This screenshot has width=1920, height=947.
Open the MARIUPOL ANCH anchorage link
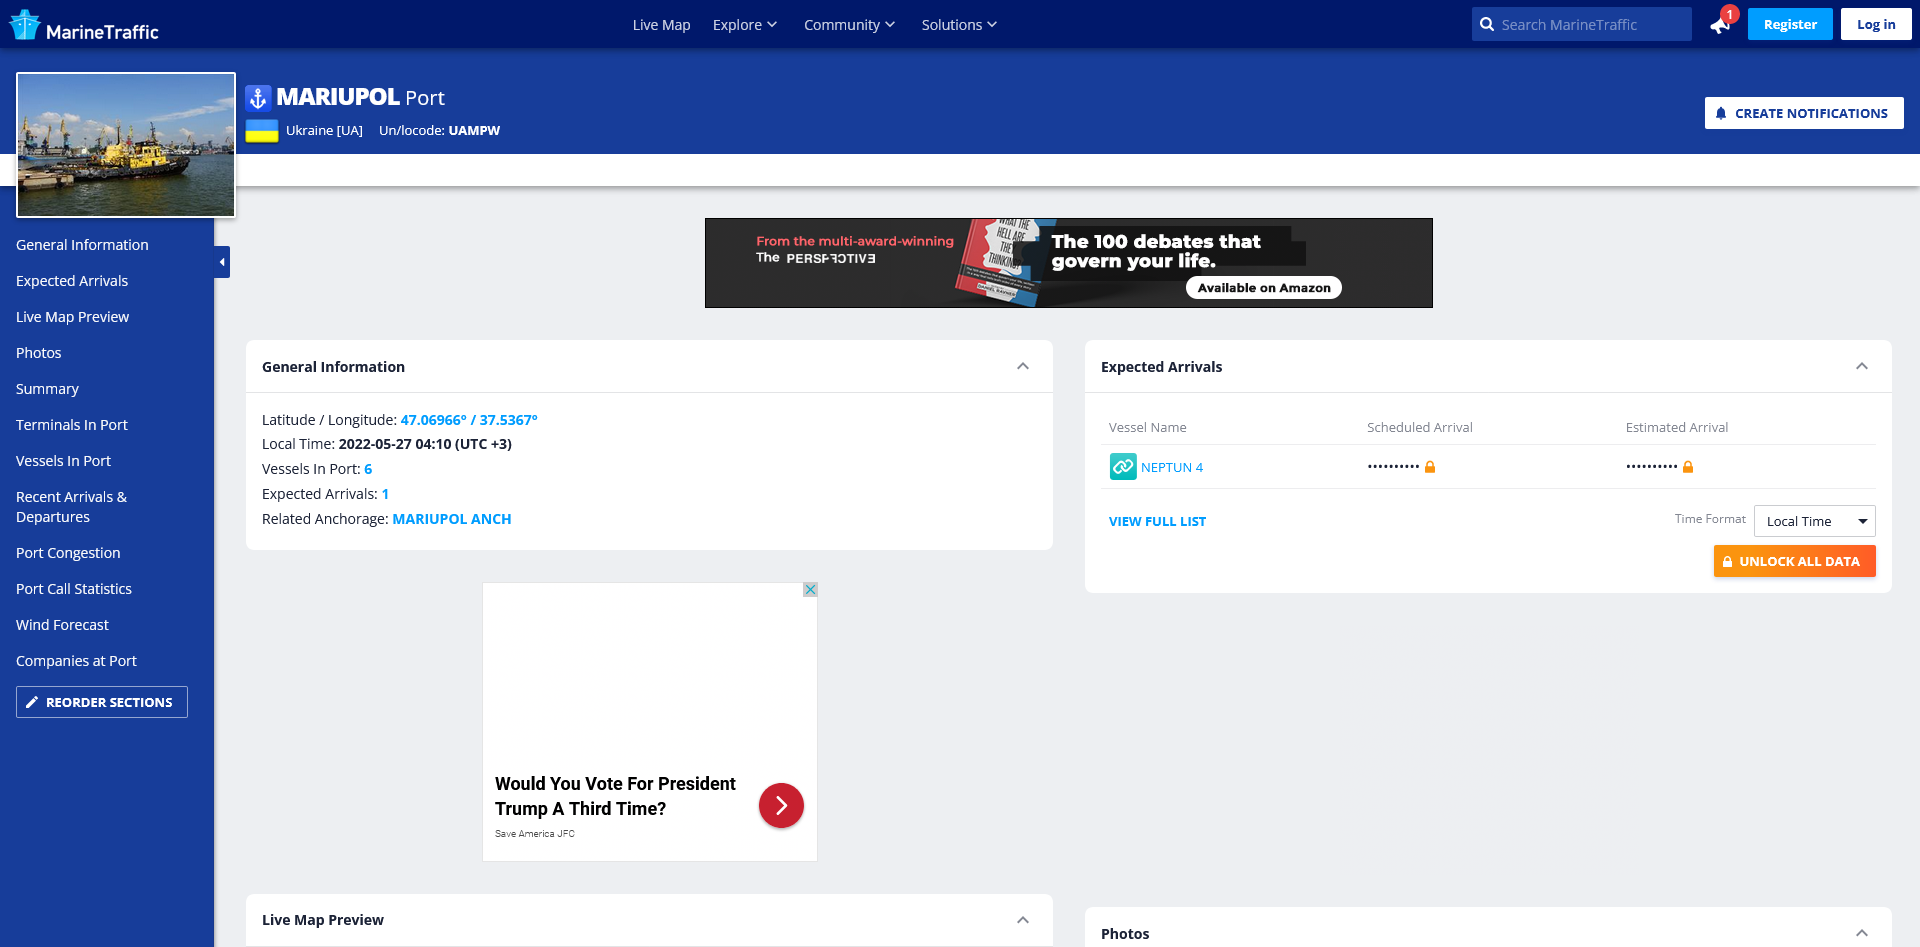[x=452, y=519]
